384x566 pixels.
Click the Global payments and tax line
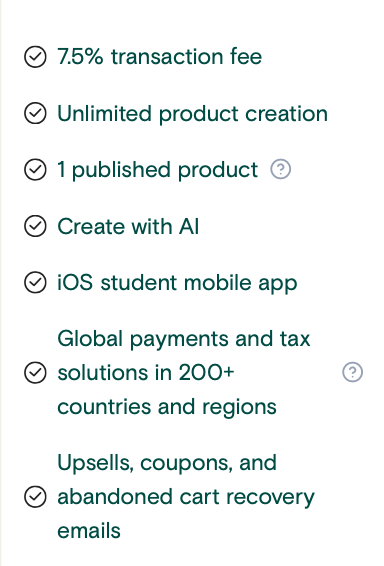click(x=184, y=340)
